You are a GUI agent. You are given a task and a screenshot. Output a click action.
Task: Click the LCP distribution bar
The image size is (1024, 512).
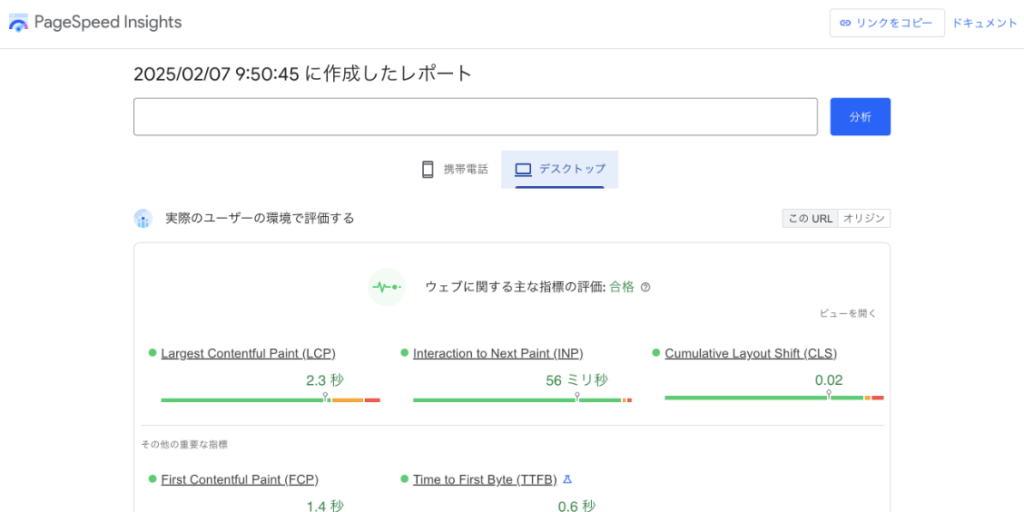[270, 400]
